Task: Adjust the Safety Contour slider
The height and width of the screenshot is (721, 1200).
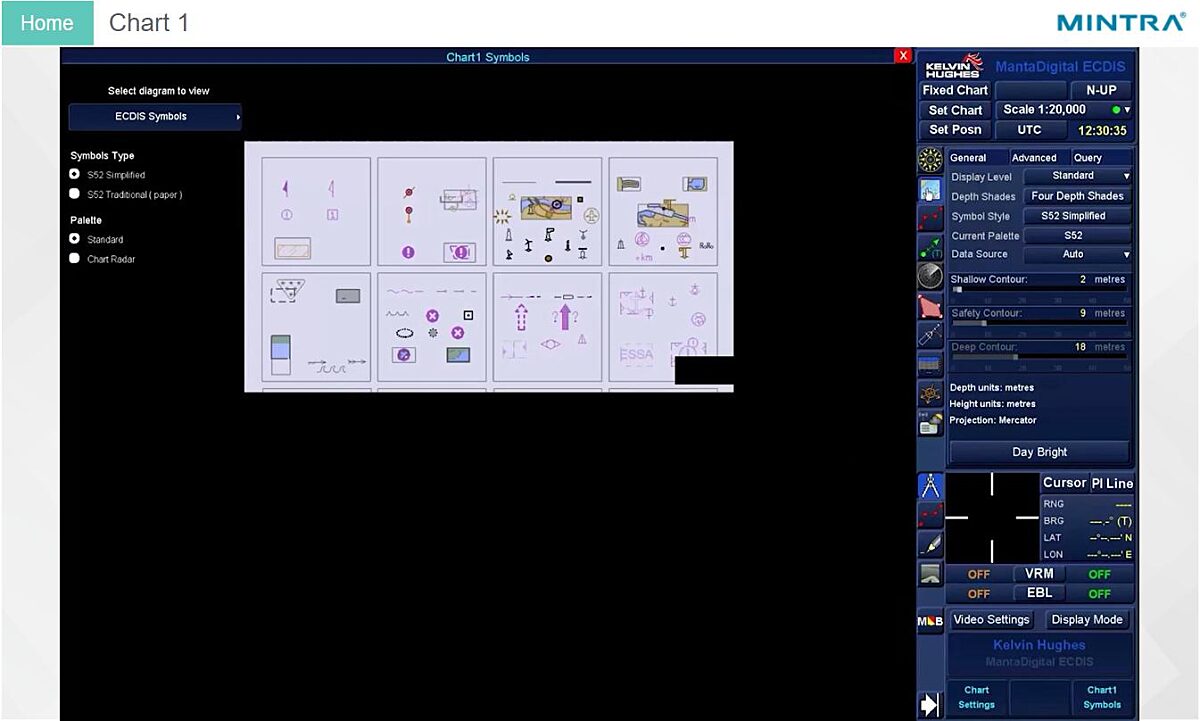Action: tap(1039, 324)
